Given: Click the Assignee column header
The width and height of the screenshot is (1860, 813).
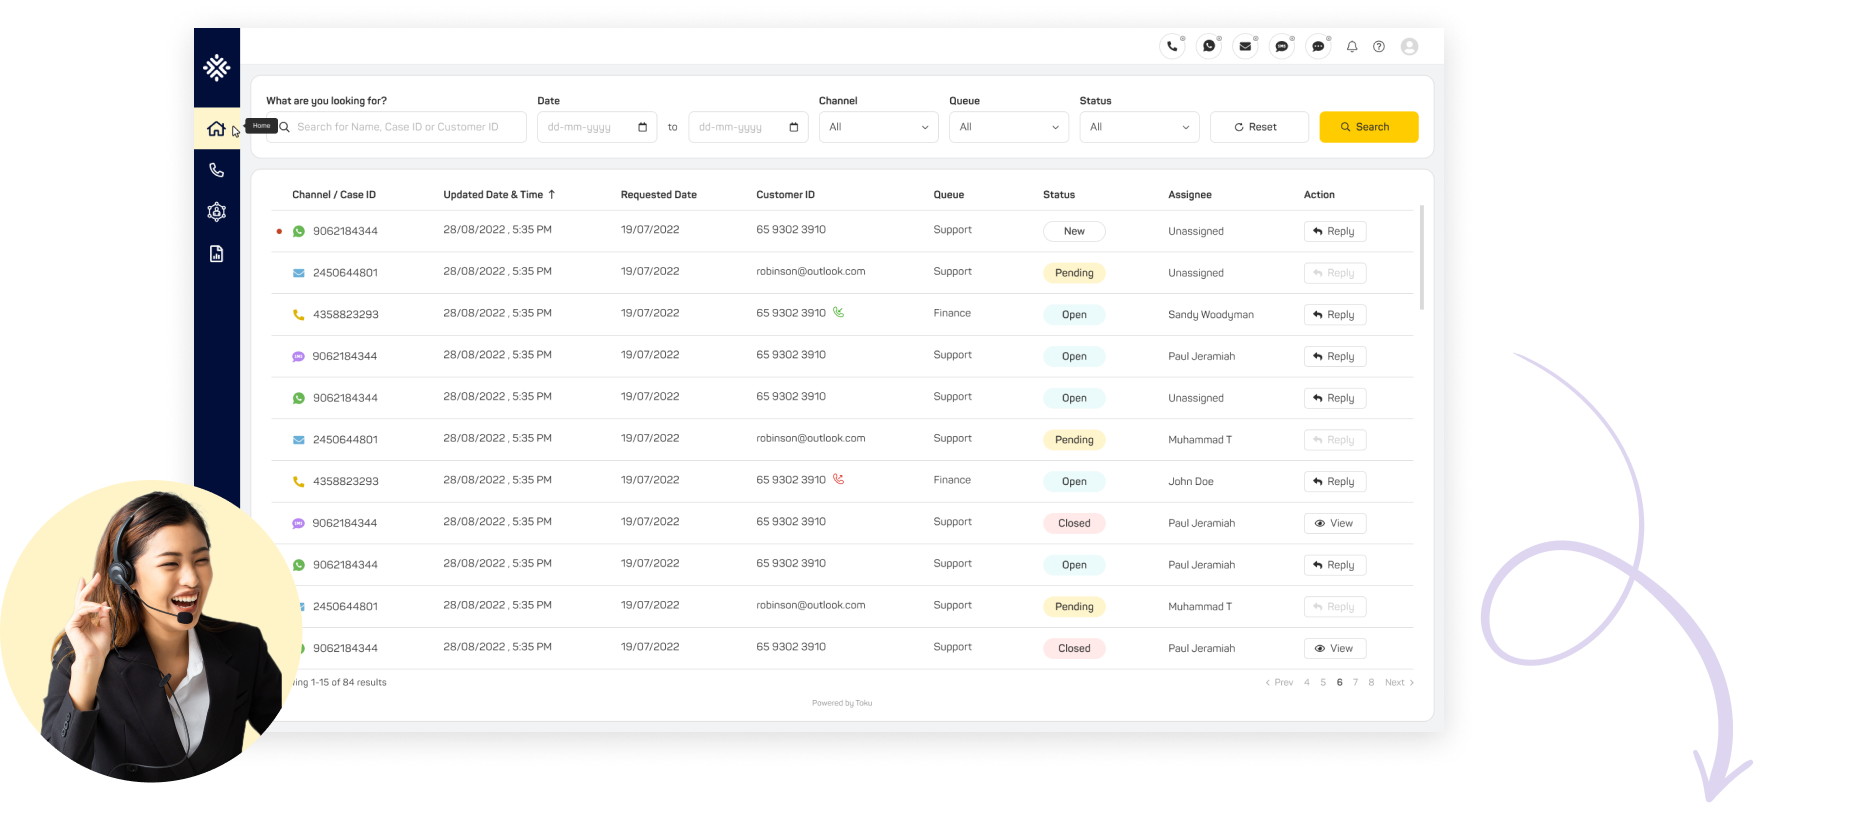Looking at the screenshot, I should pos(1190,194).
